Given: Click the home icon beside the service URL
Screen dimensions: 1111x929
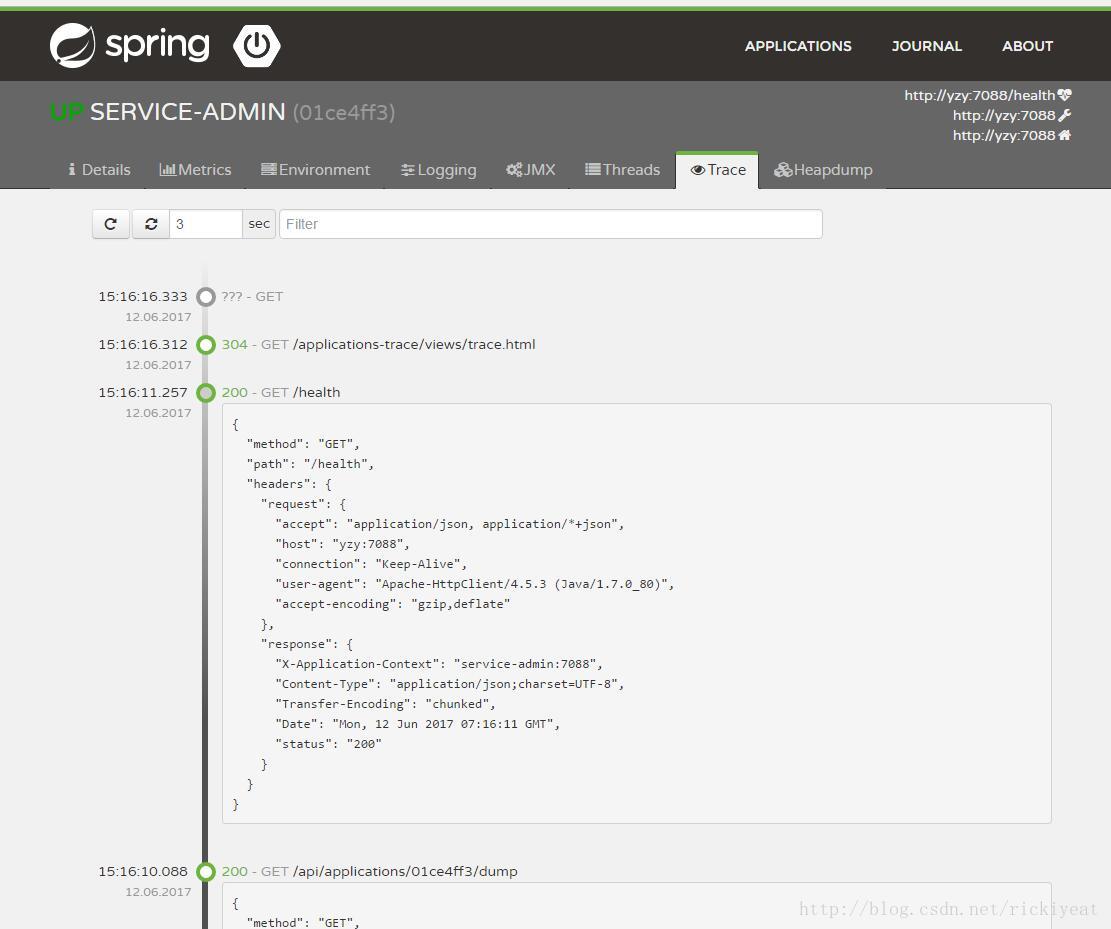Looking at the screenshot, I should tap(1064, 135).
